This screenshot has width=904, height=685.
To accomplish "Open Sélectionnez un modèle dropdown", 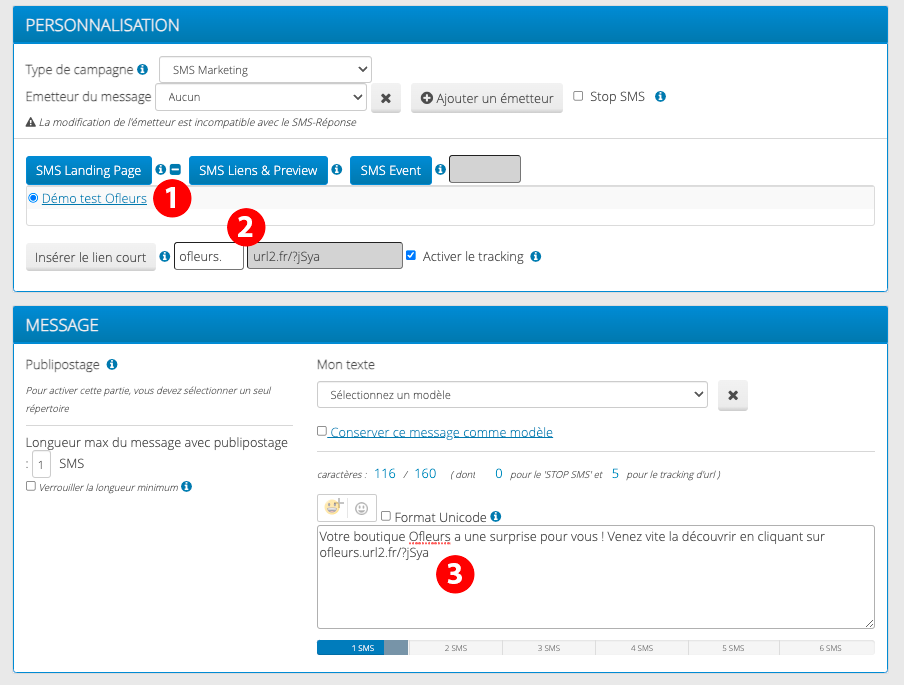I will (x=513, y=394).
